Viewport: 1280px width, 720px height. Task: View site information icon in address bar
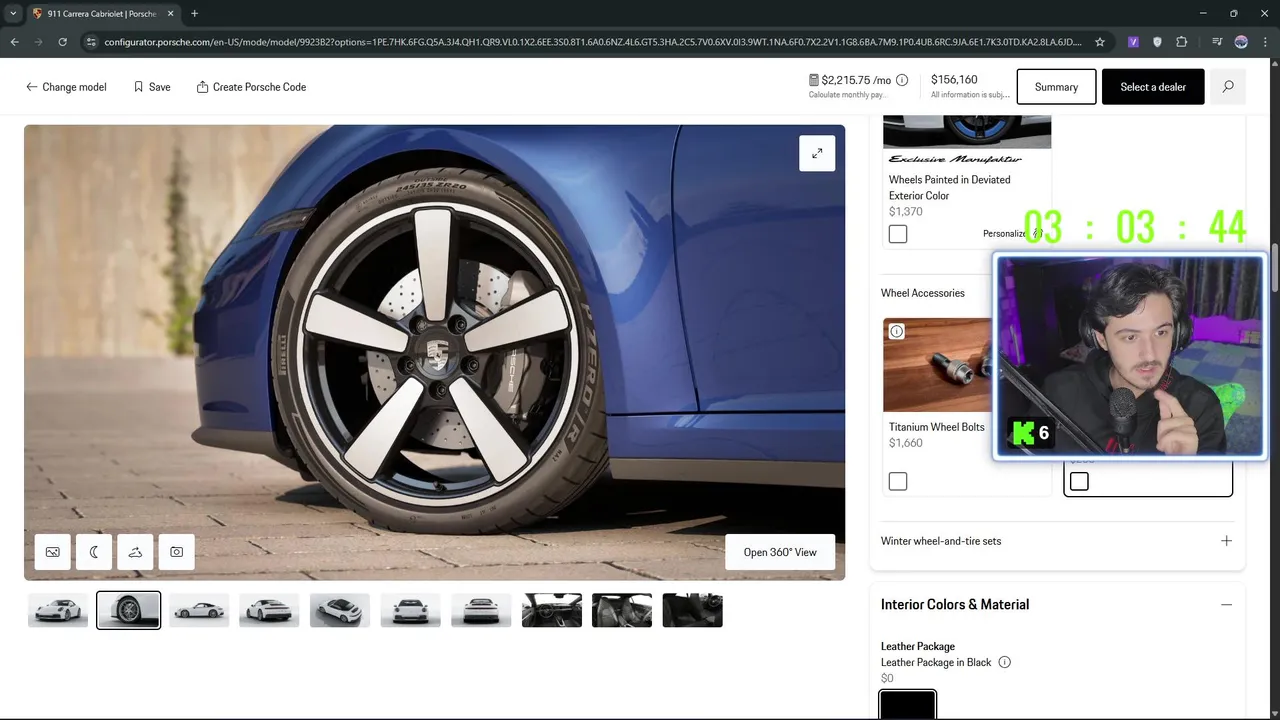[x=91, y=42]
